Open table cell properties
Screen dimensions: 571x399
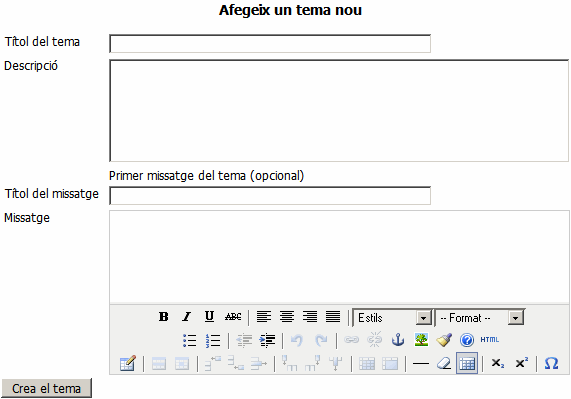[x=182, y=364]
